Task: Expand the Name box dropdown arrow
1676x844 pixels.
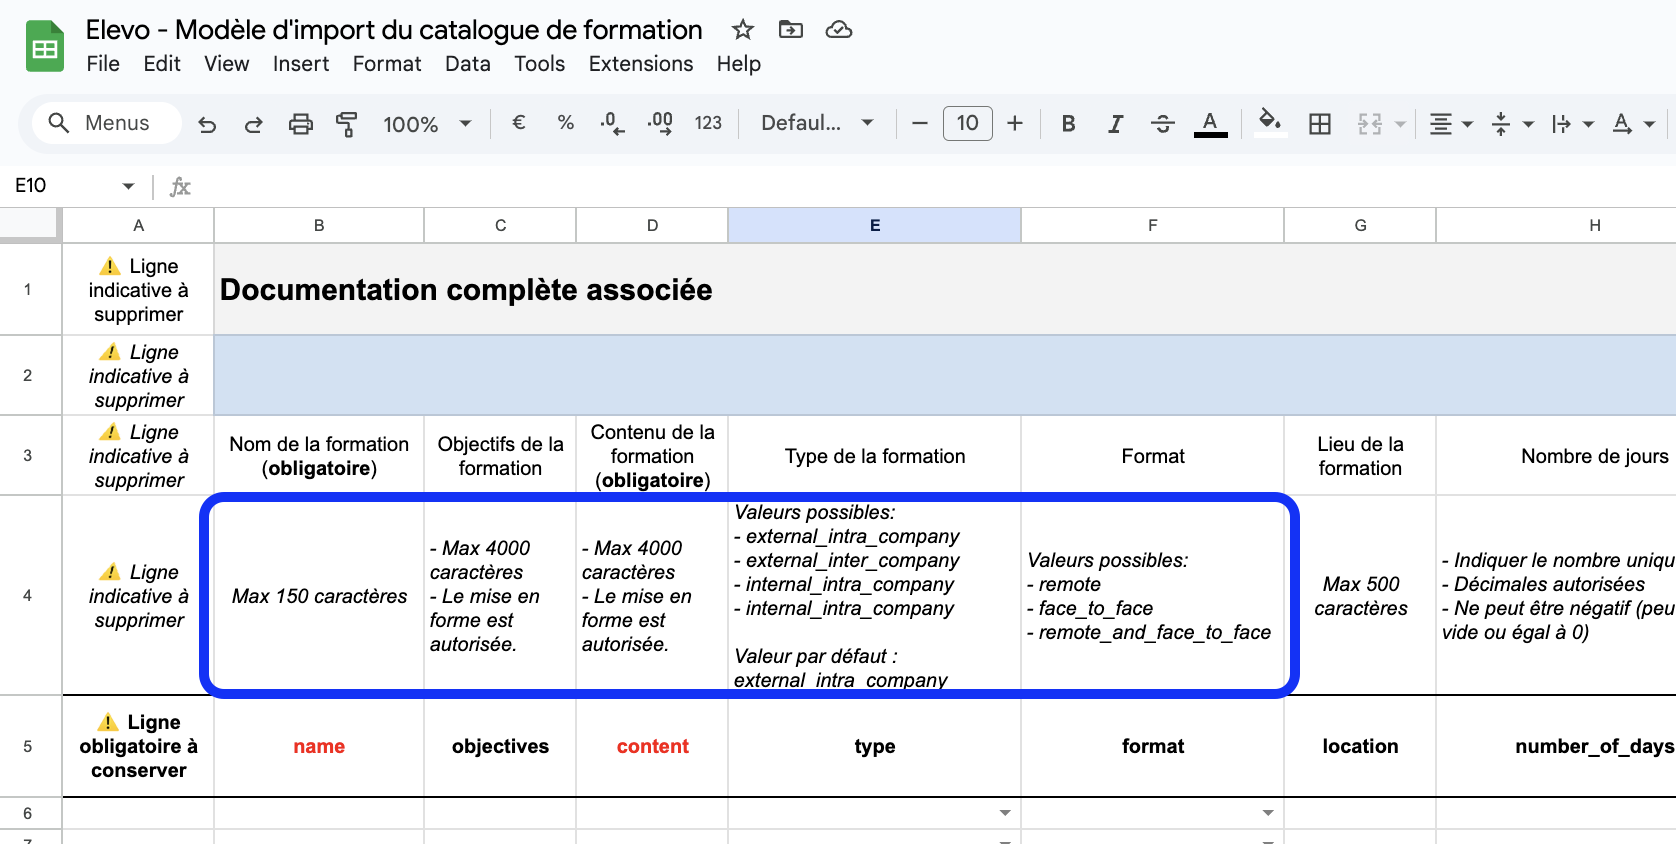Action: click(128, 186)
